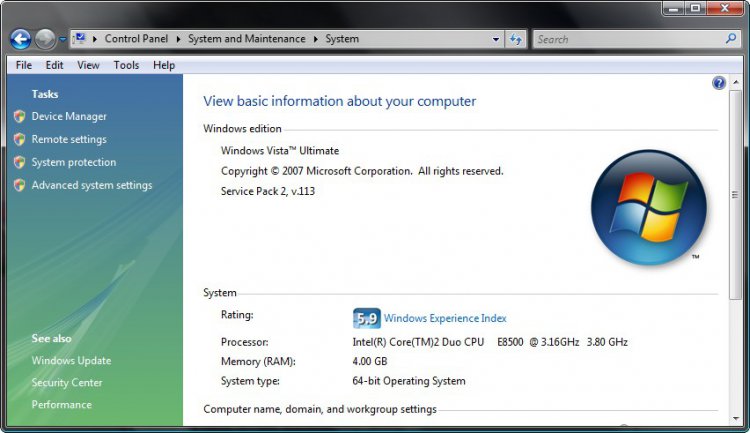Click the '64-bit Operating System' value

tap(409, 381)
